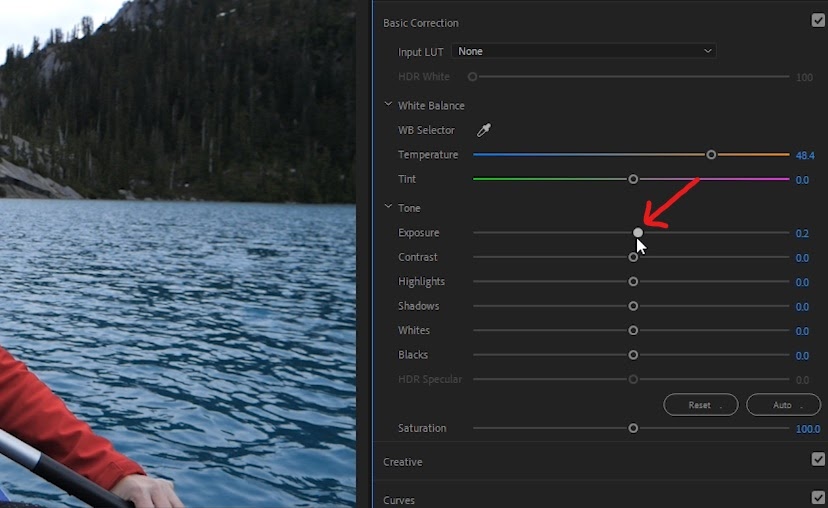The height and width of the screenshot is (508, 828).
Task: Open the Input LUT dropdown
Action: [x=584, y=51]
